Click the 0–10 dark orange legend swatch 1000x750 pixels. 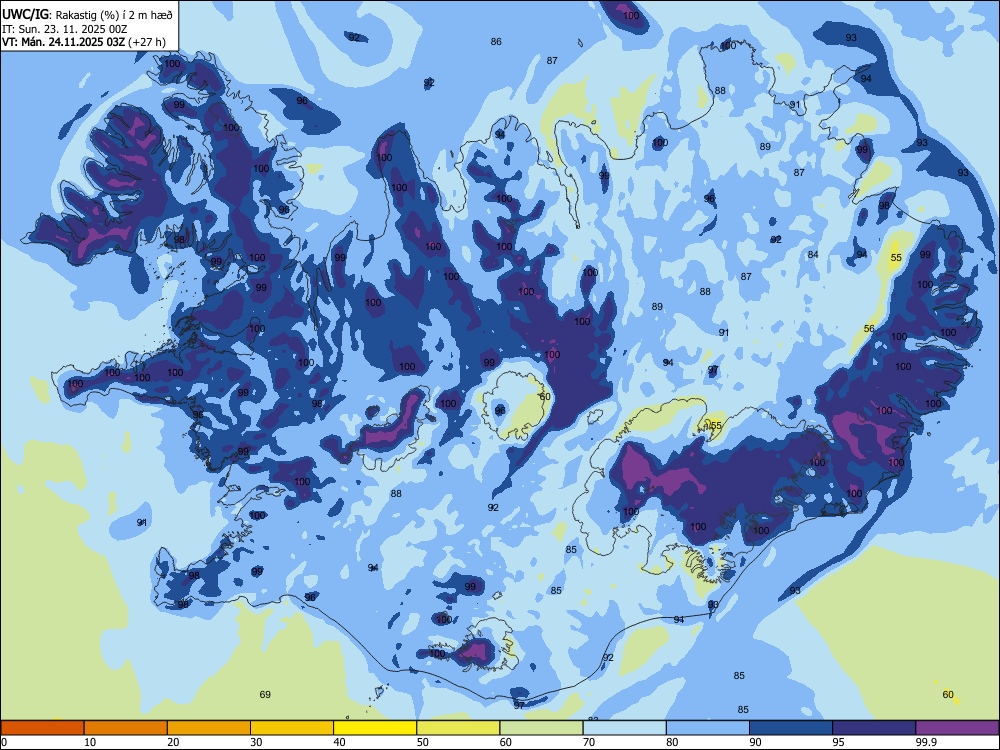(x=42, y=728)
